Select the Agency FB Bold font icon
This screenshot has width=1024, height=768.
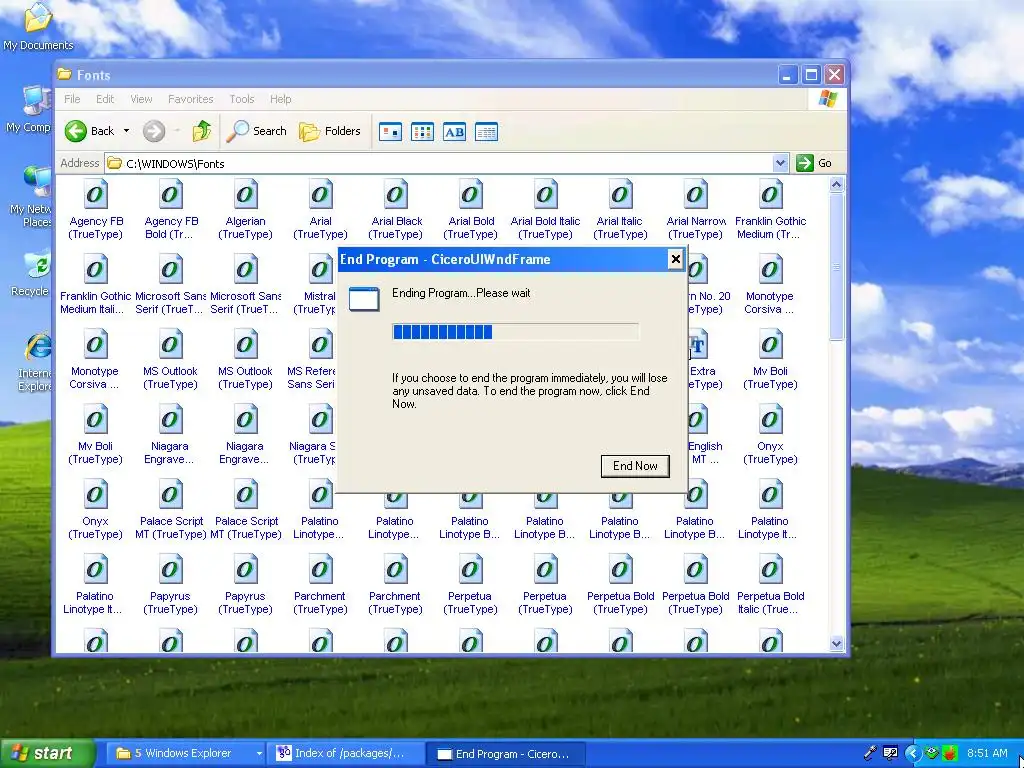point(170,210)
